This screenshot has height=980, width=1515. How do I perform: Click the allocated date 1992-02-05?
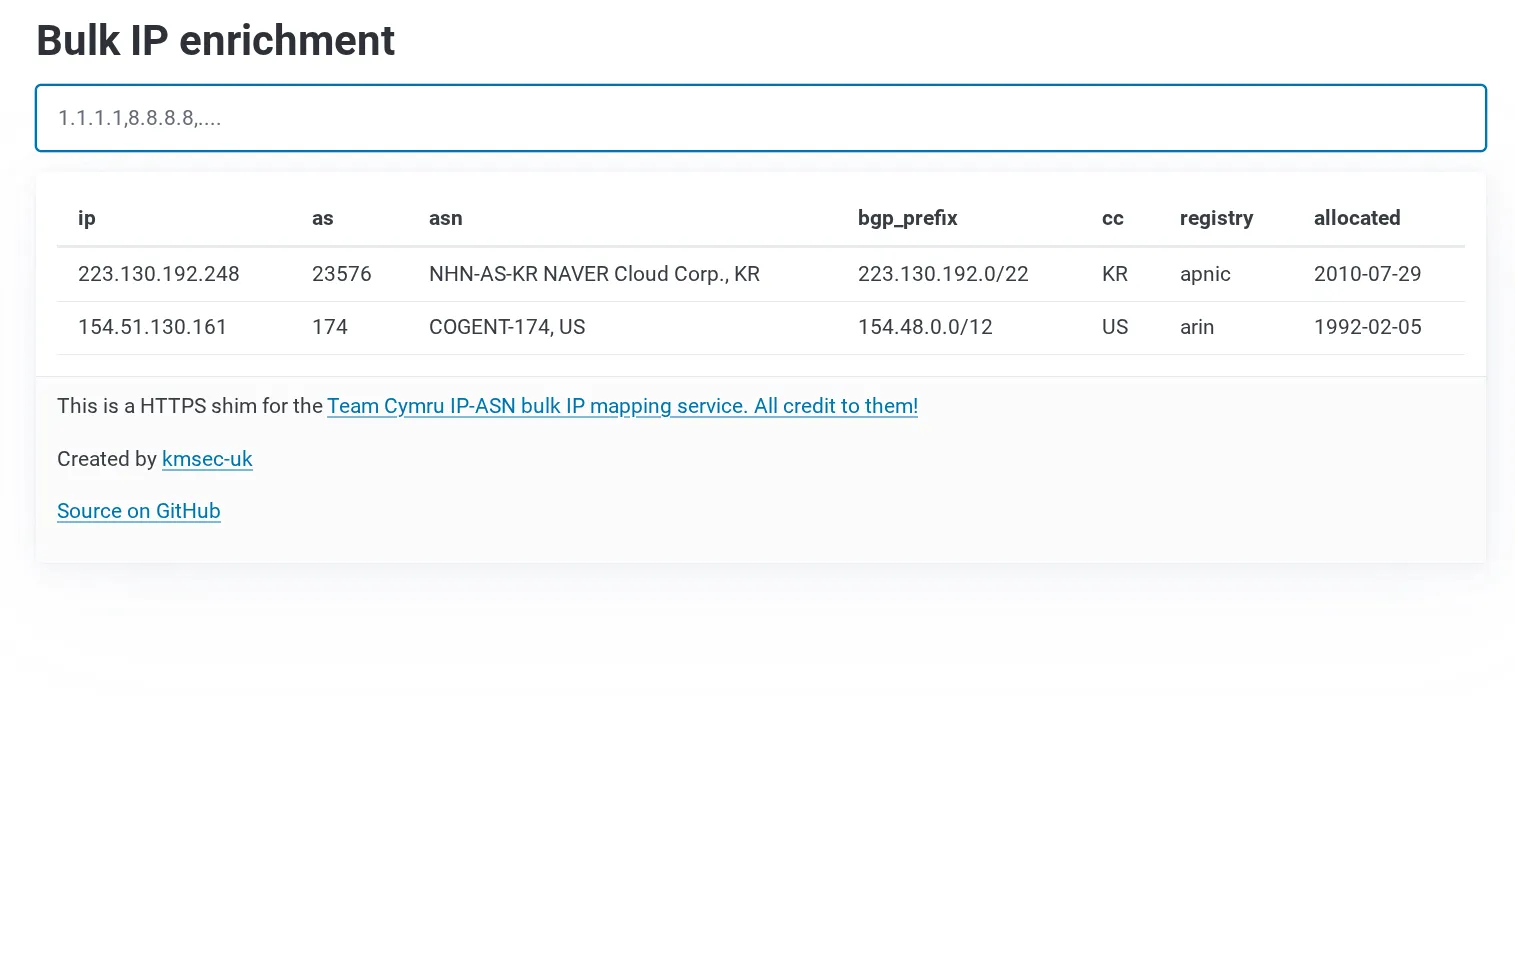point(1367,327)
